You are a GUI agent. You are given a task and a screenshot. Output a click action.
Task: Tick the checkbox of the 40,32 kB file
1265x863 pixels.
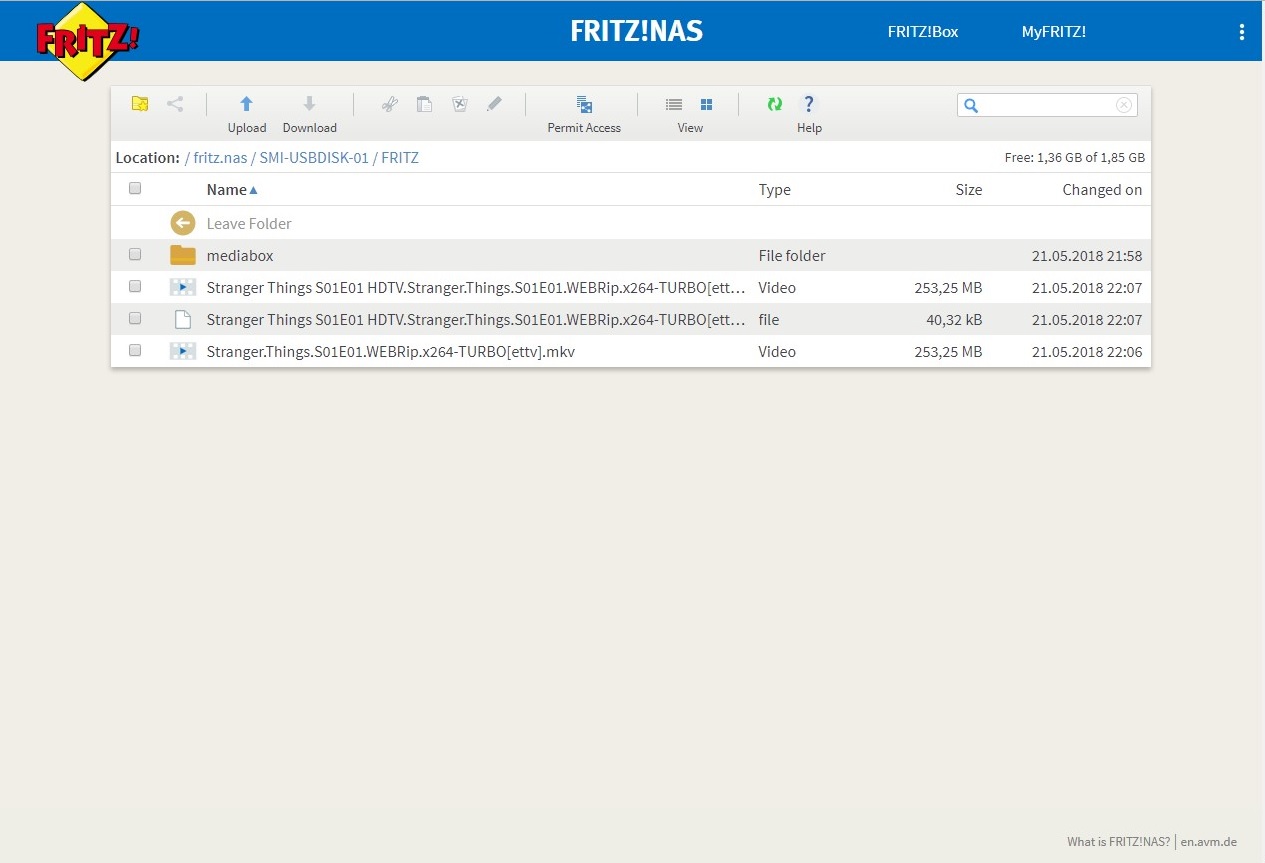(x=135, y=318)
